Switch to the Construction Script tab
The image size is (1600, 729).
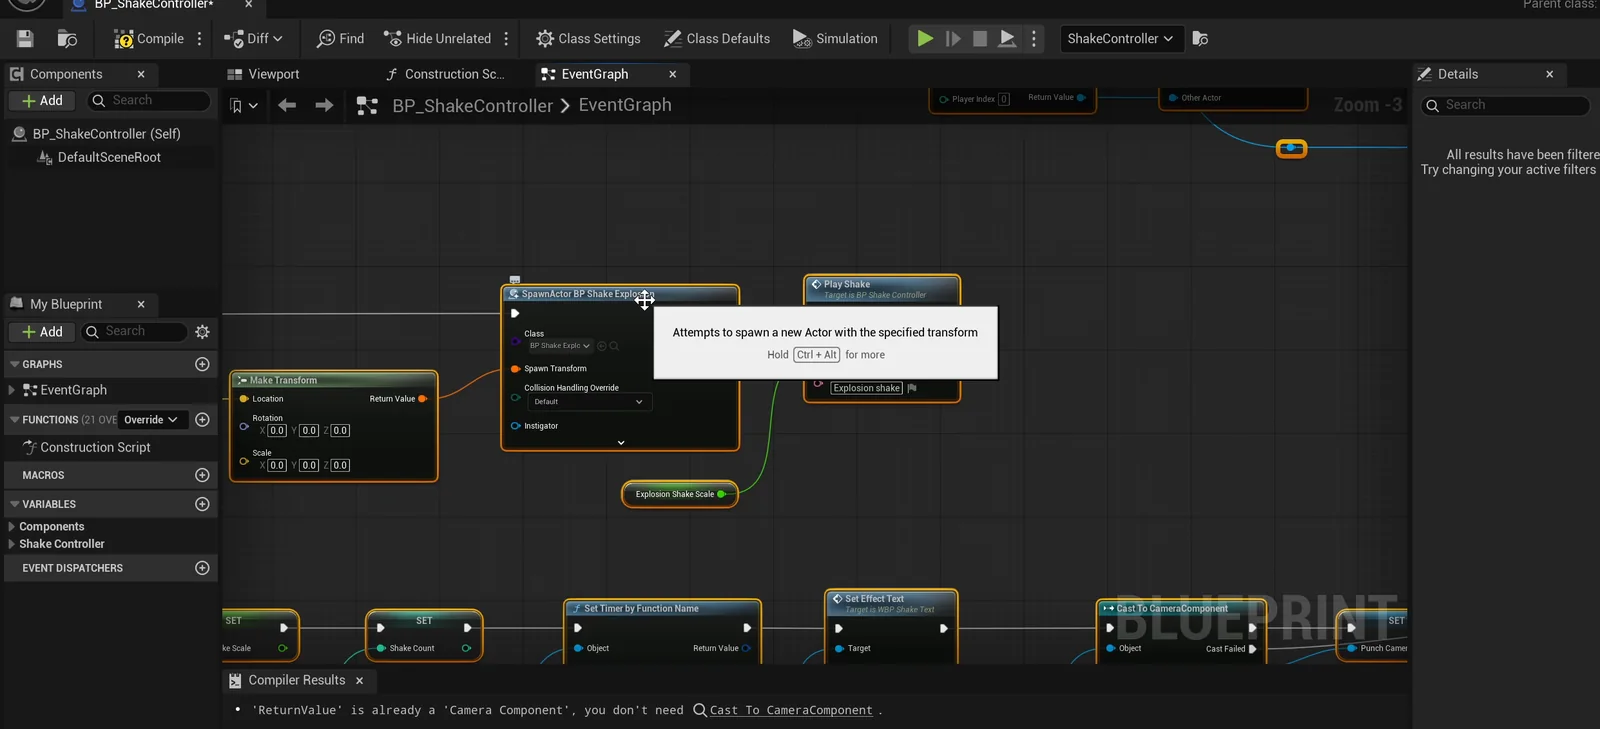(445, 74)
